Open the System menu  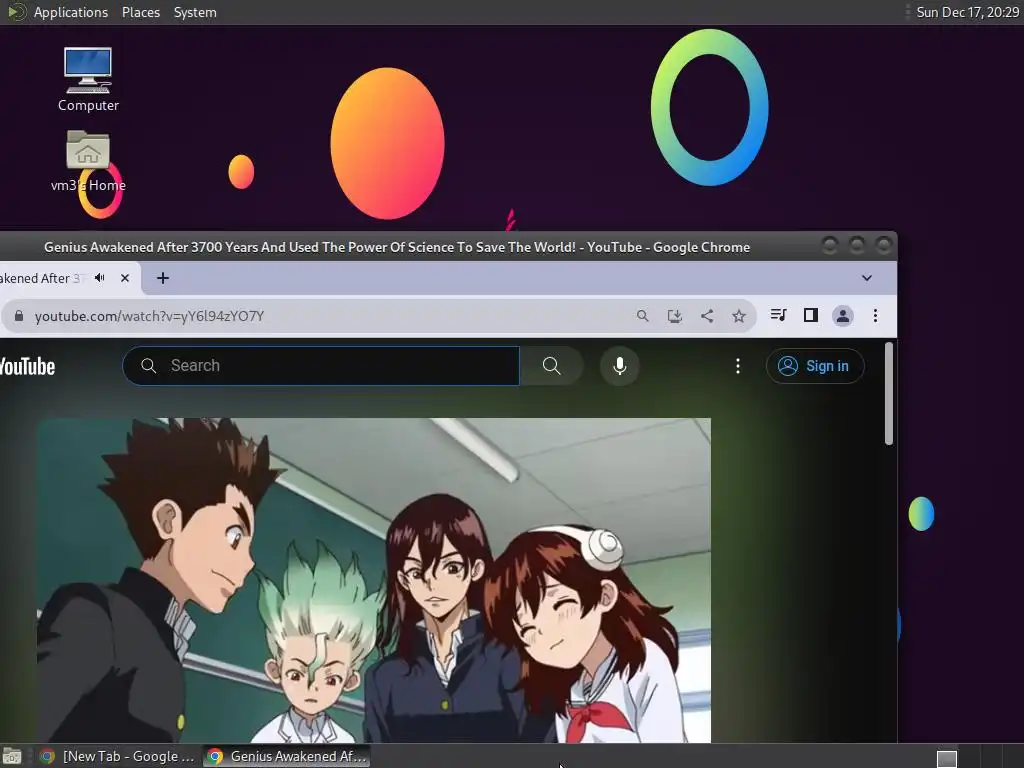point(195,12)
